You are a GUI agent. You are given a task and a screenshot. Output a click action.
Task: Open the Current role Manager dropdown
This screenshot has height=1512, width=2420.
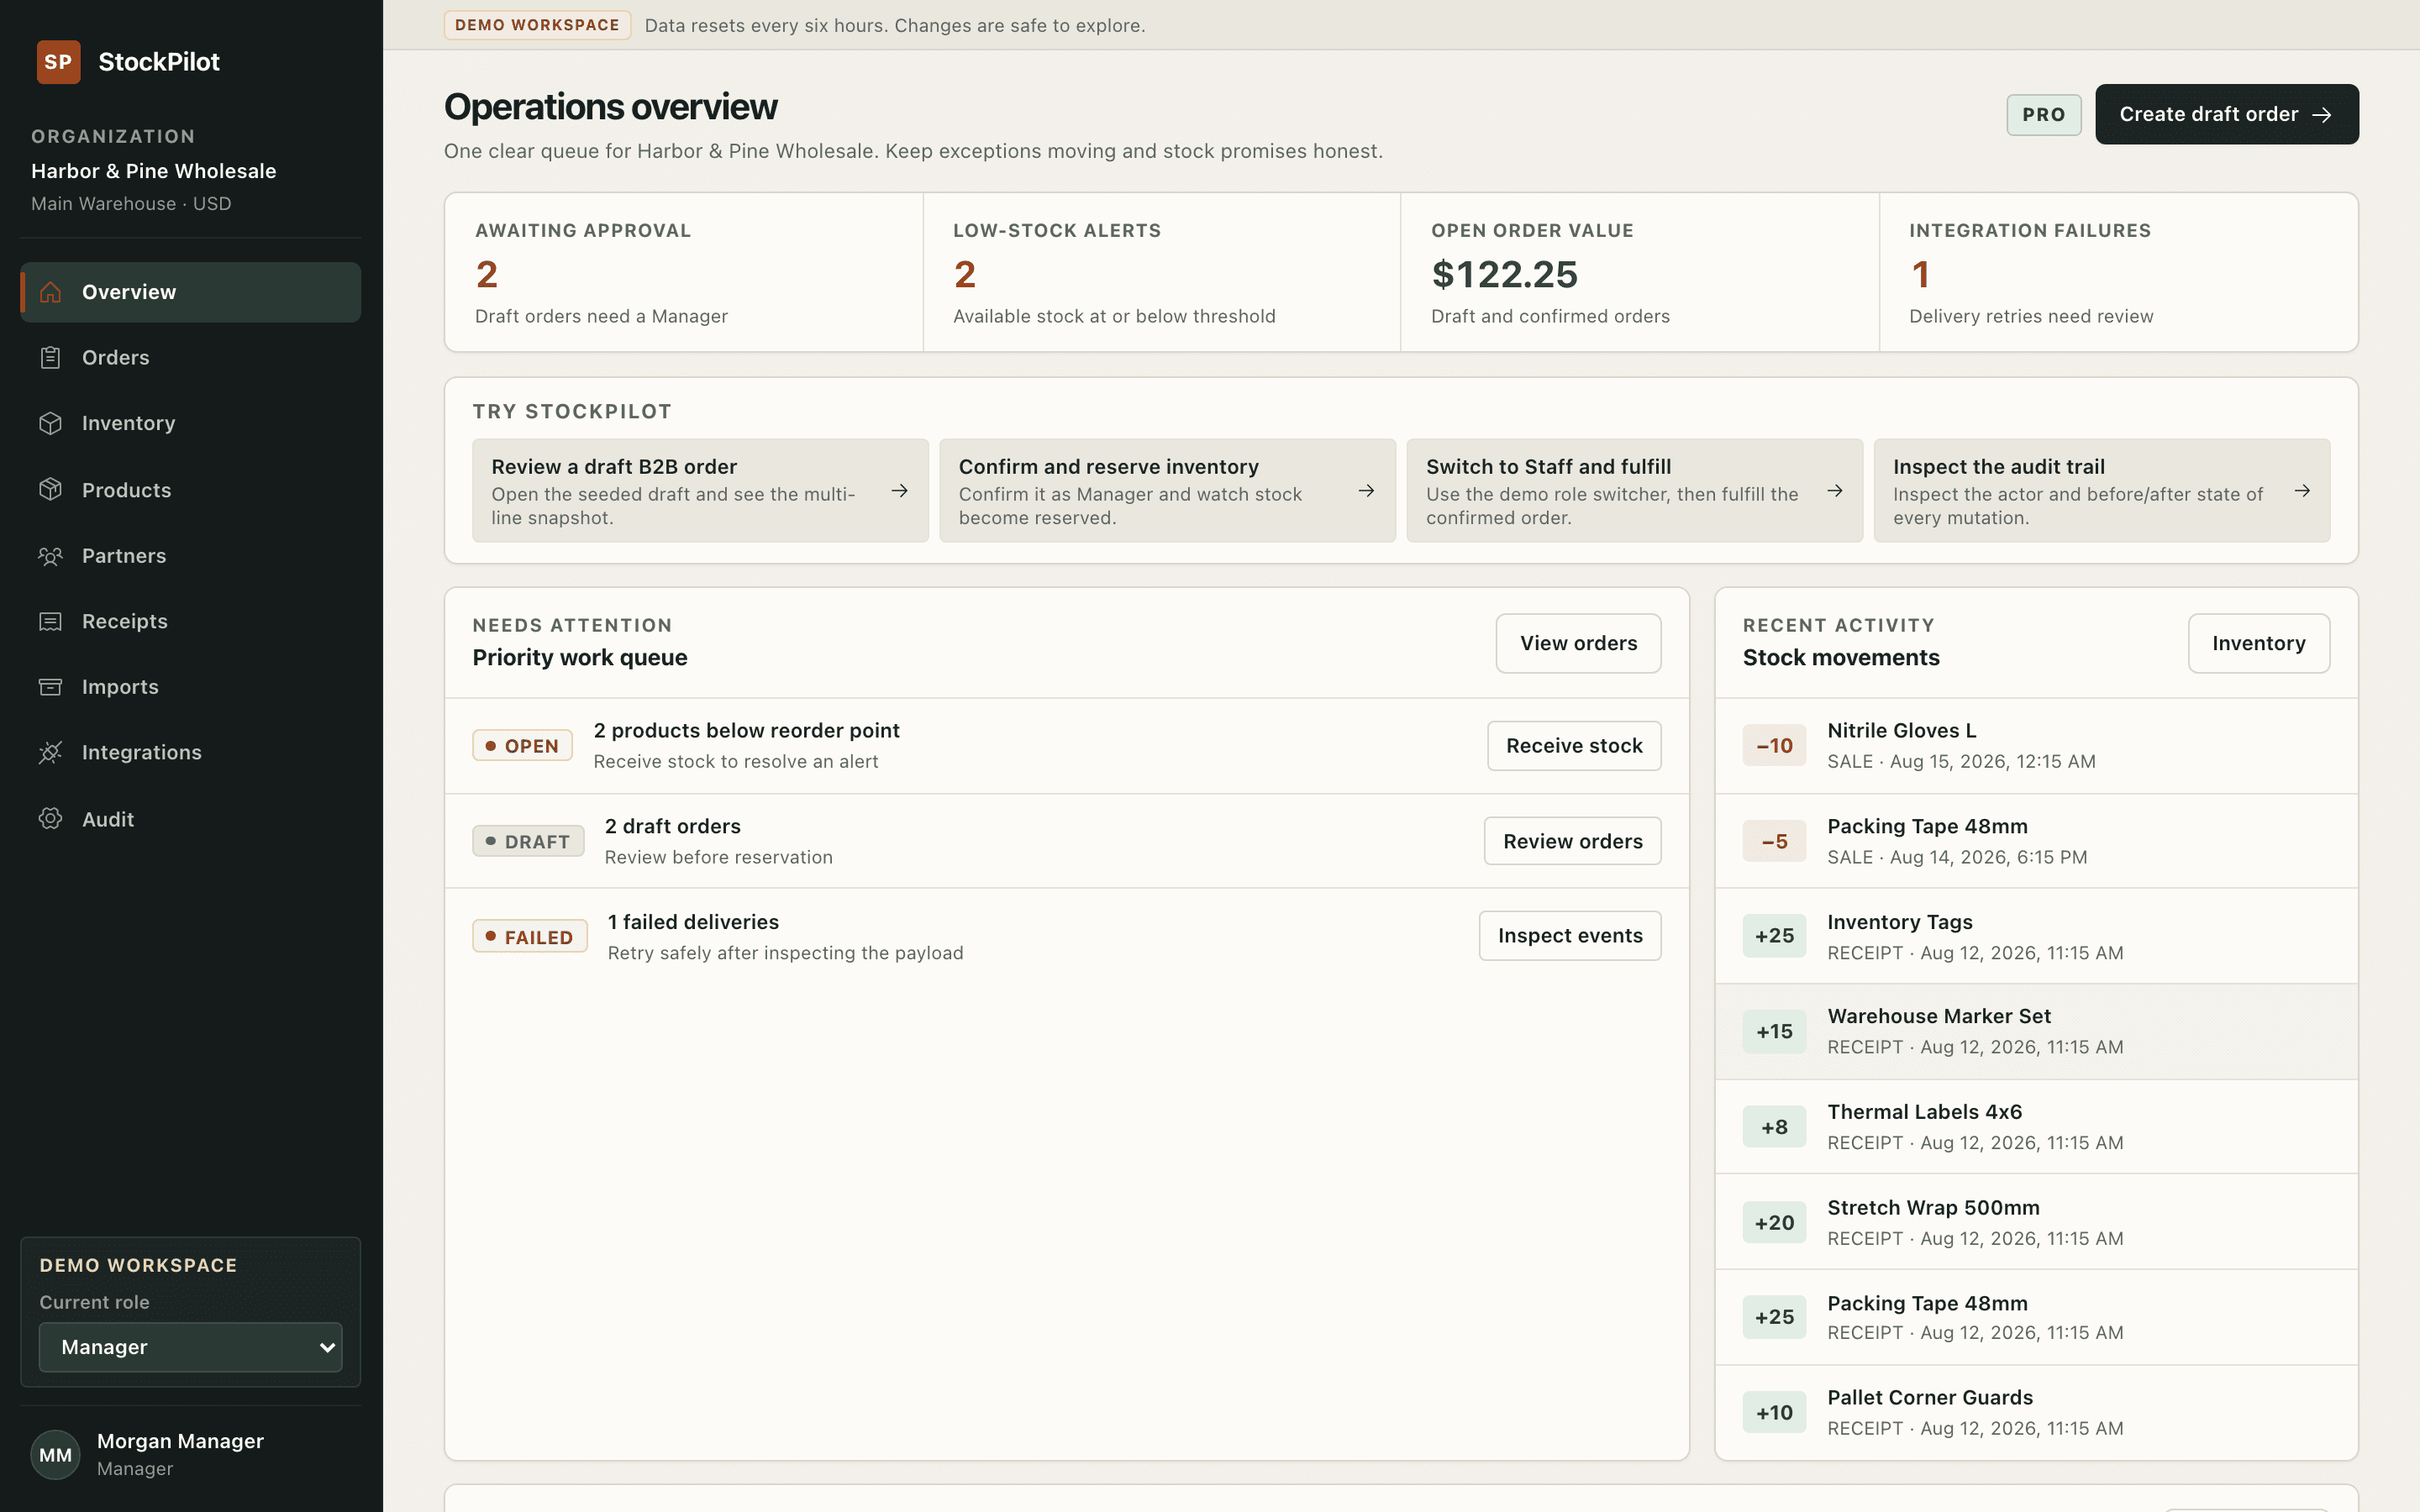(190, 1347)
